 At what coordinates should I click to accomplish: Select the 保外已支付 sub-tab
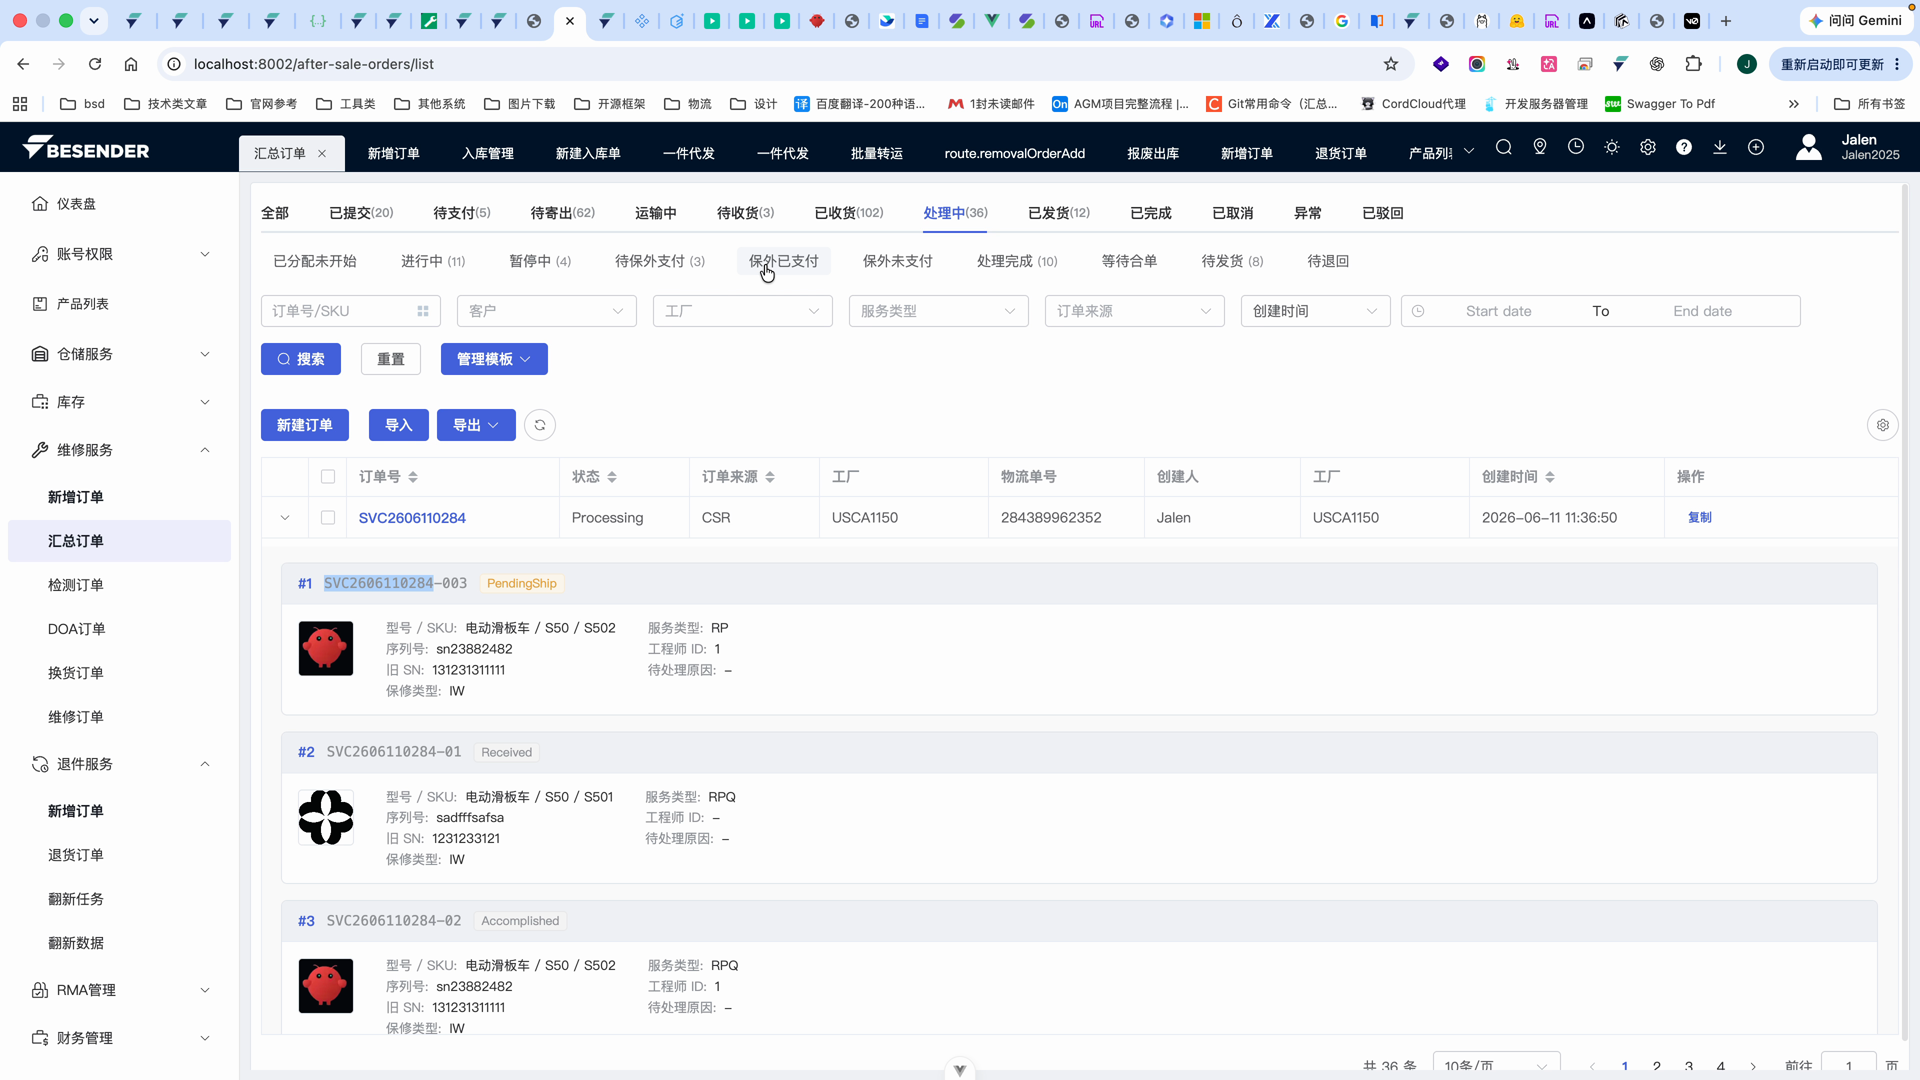coord(784,261)
